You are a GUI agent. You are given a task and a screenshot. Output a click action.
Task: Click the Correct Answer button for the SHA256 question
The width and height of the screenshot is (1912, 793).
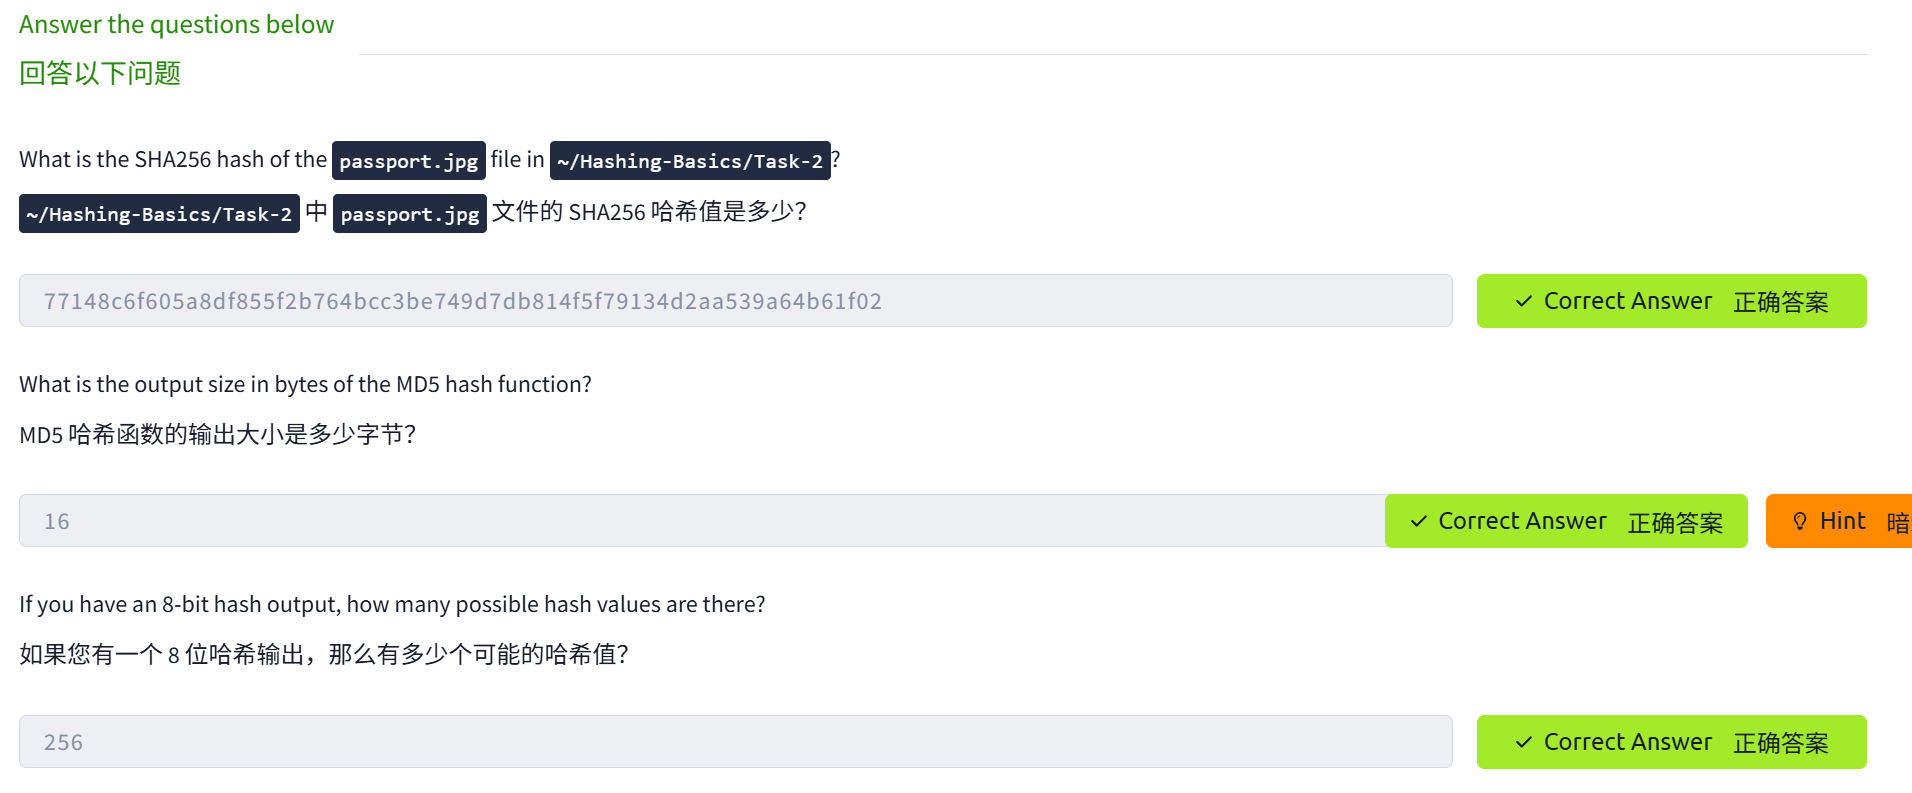1671,301
